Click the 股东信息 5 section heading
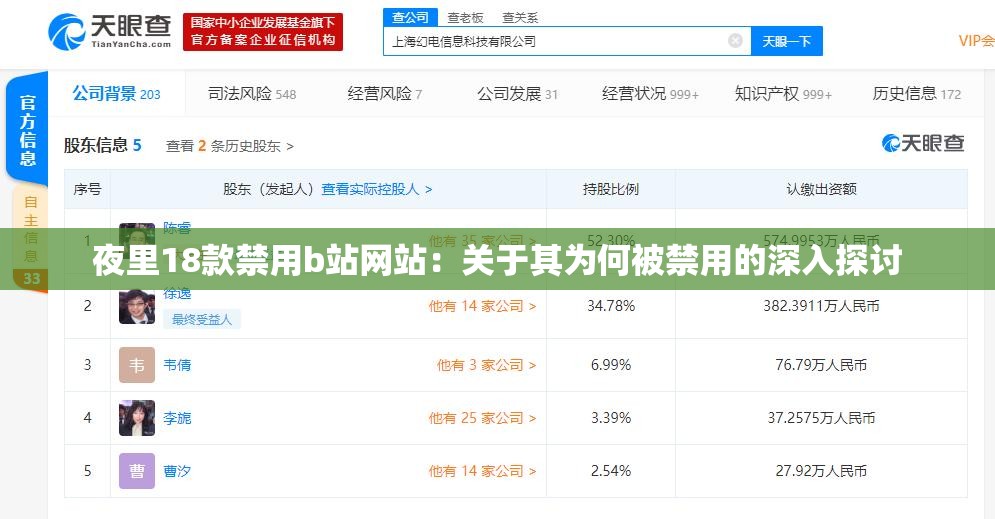 [x=102, y=145]
